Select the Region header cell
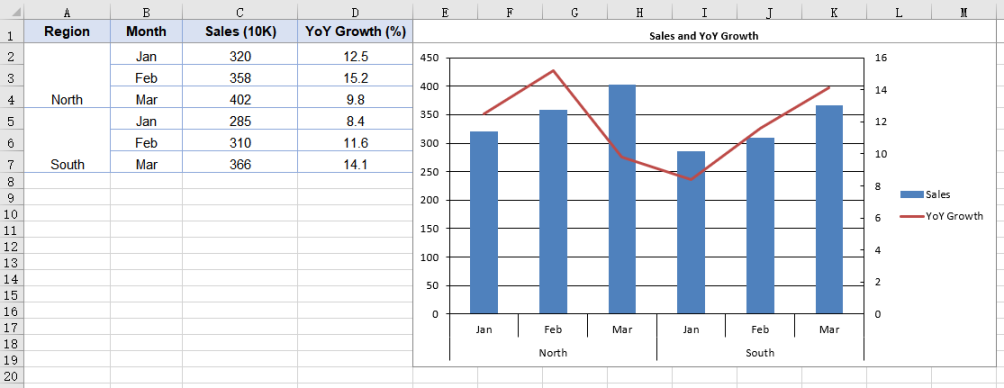The image size is (1004, 388). click(67, 31)
